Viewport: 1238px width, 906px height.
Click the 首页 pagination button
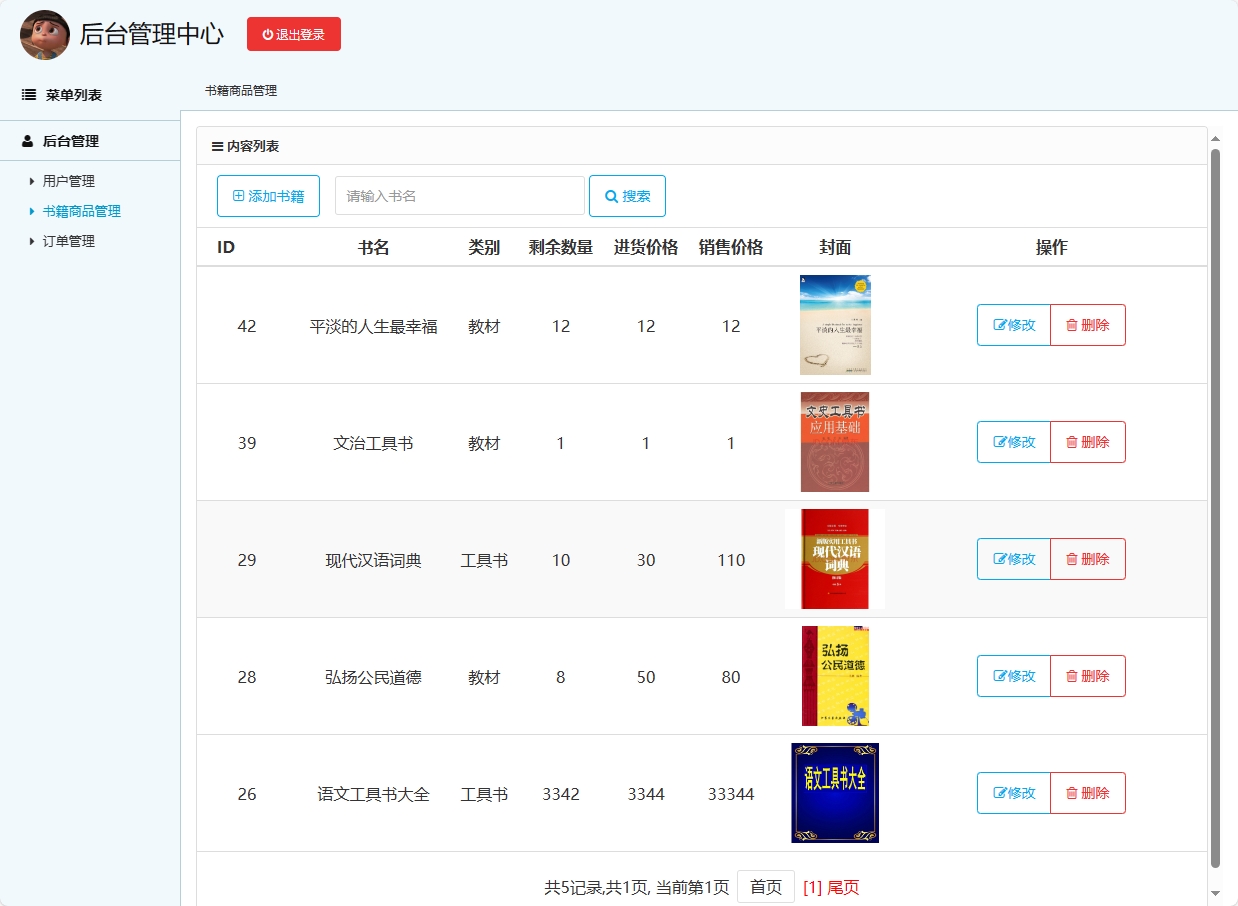pyautogui.click(x=765, y=886)
